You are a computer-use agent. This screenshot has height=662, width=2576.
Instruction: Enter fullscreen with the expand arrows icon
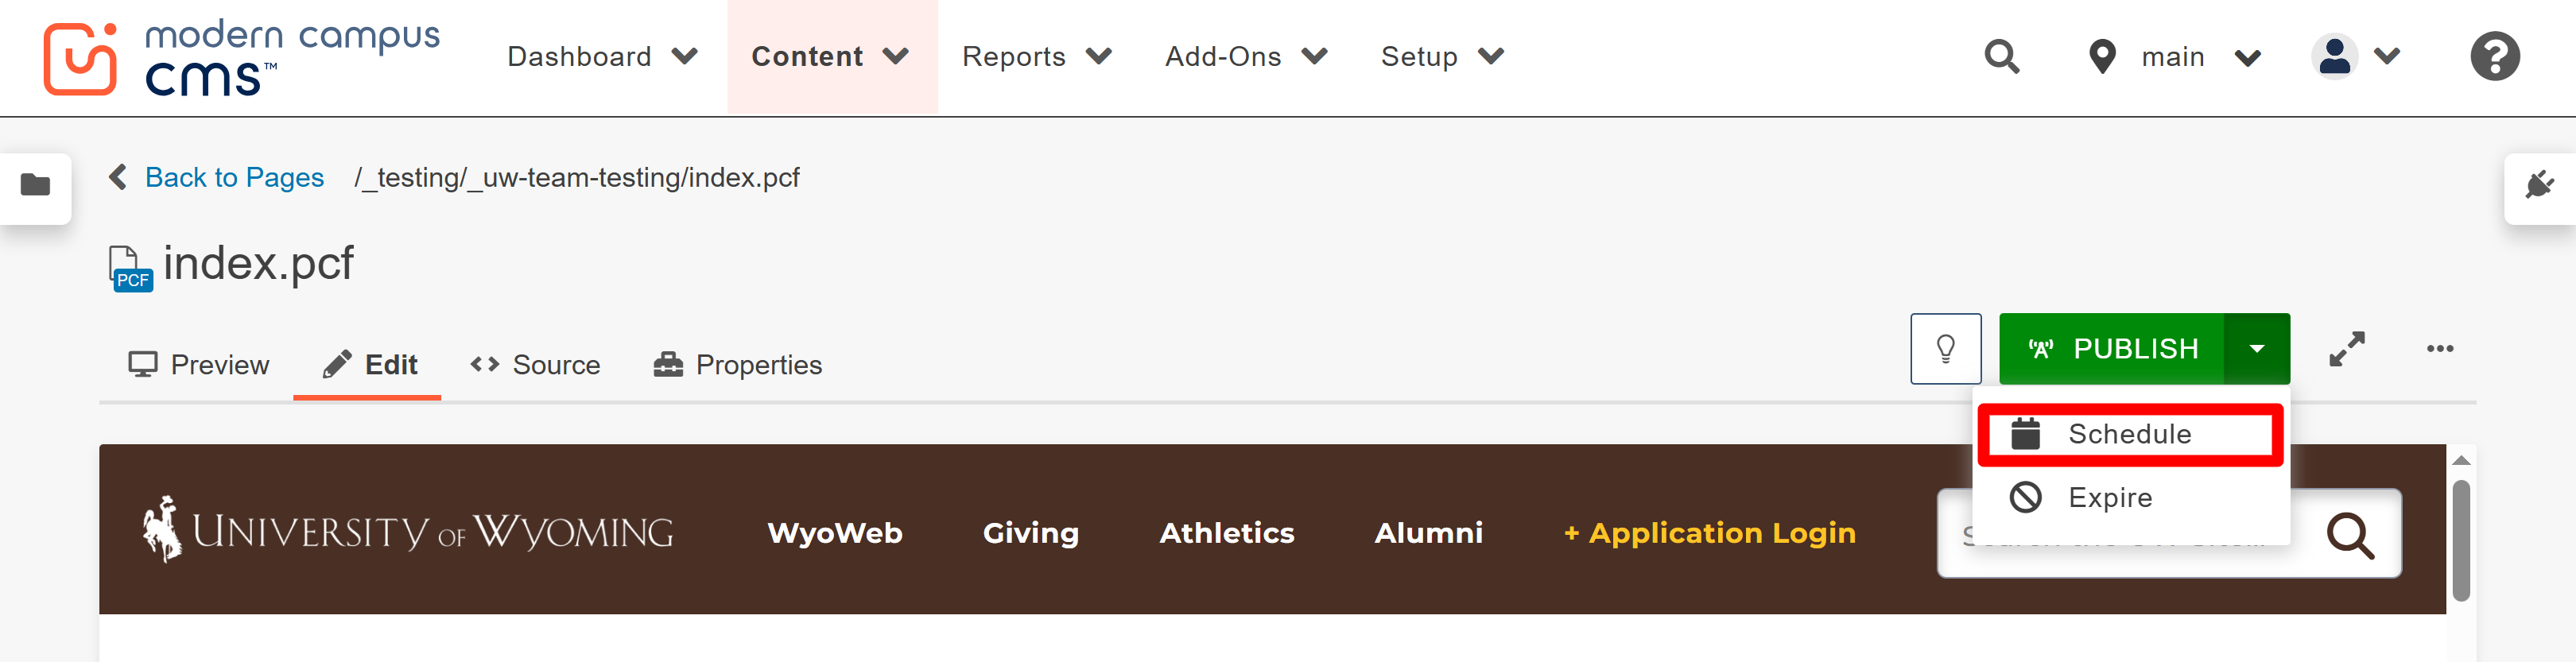[x=2348, y=348]
